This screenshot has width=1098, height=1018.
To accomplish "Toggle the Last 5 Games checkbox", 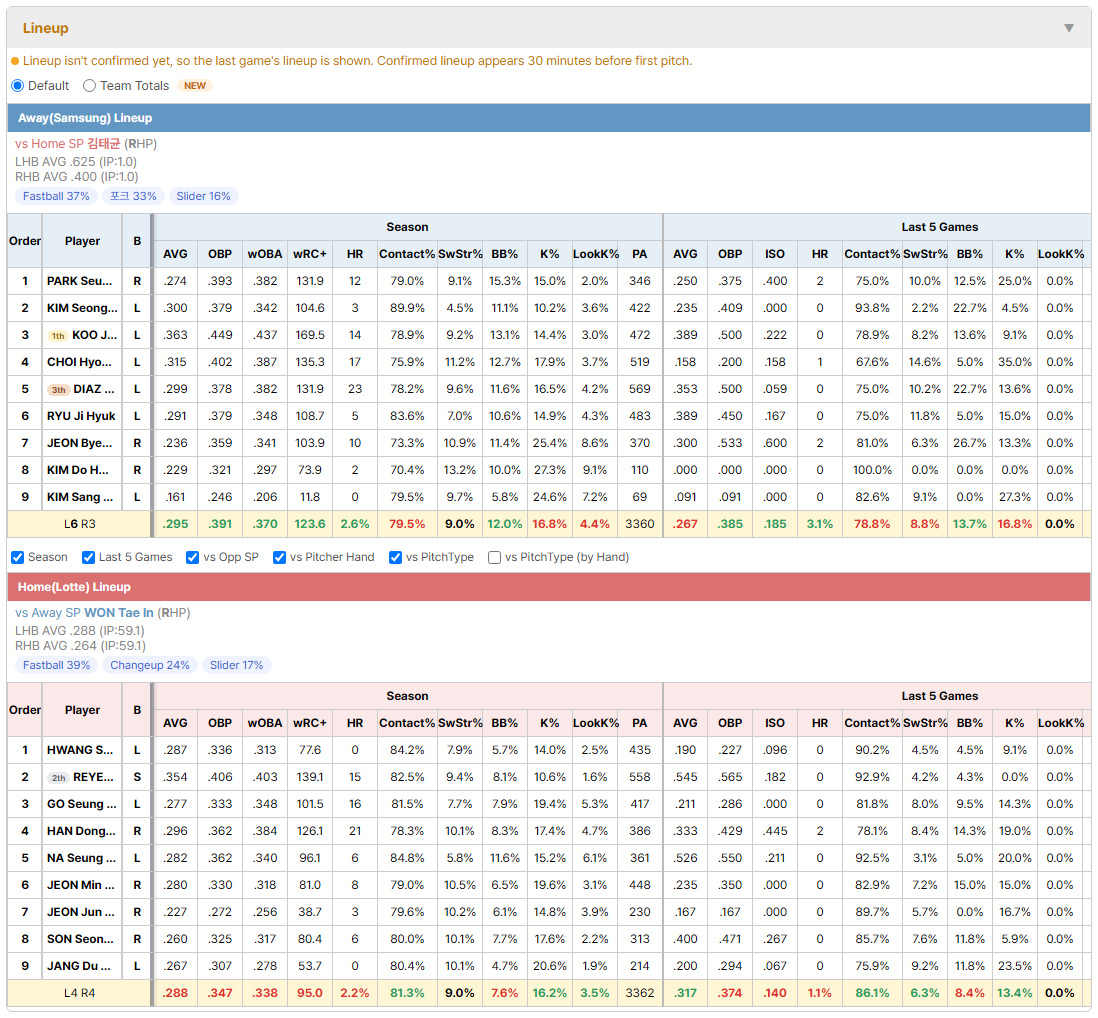I will (88, 557).
